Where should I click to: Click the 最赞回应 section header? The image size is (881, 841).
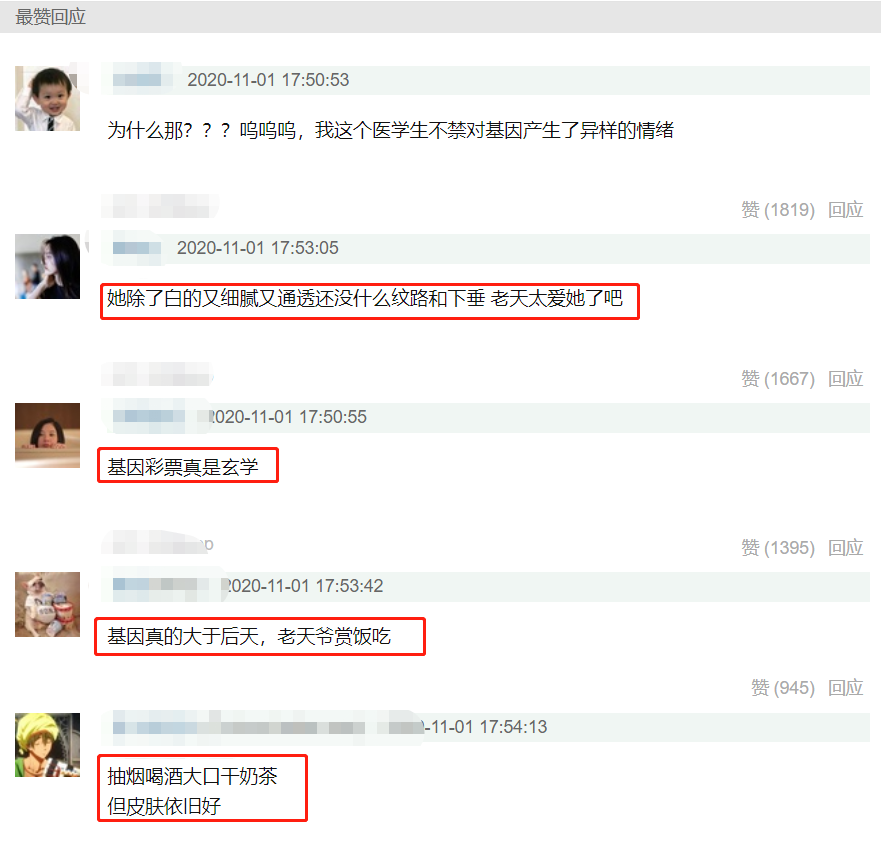click(51, 17)
